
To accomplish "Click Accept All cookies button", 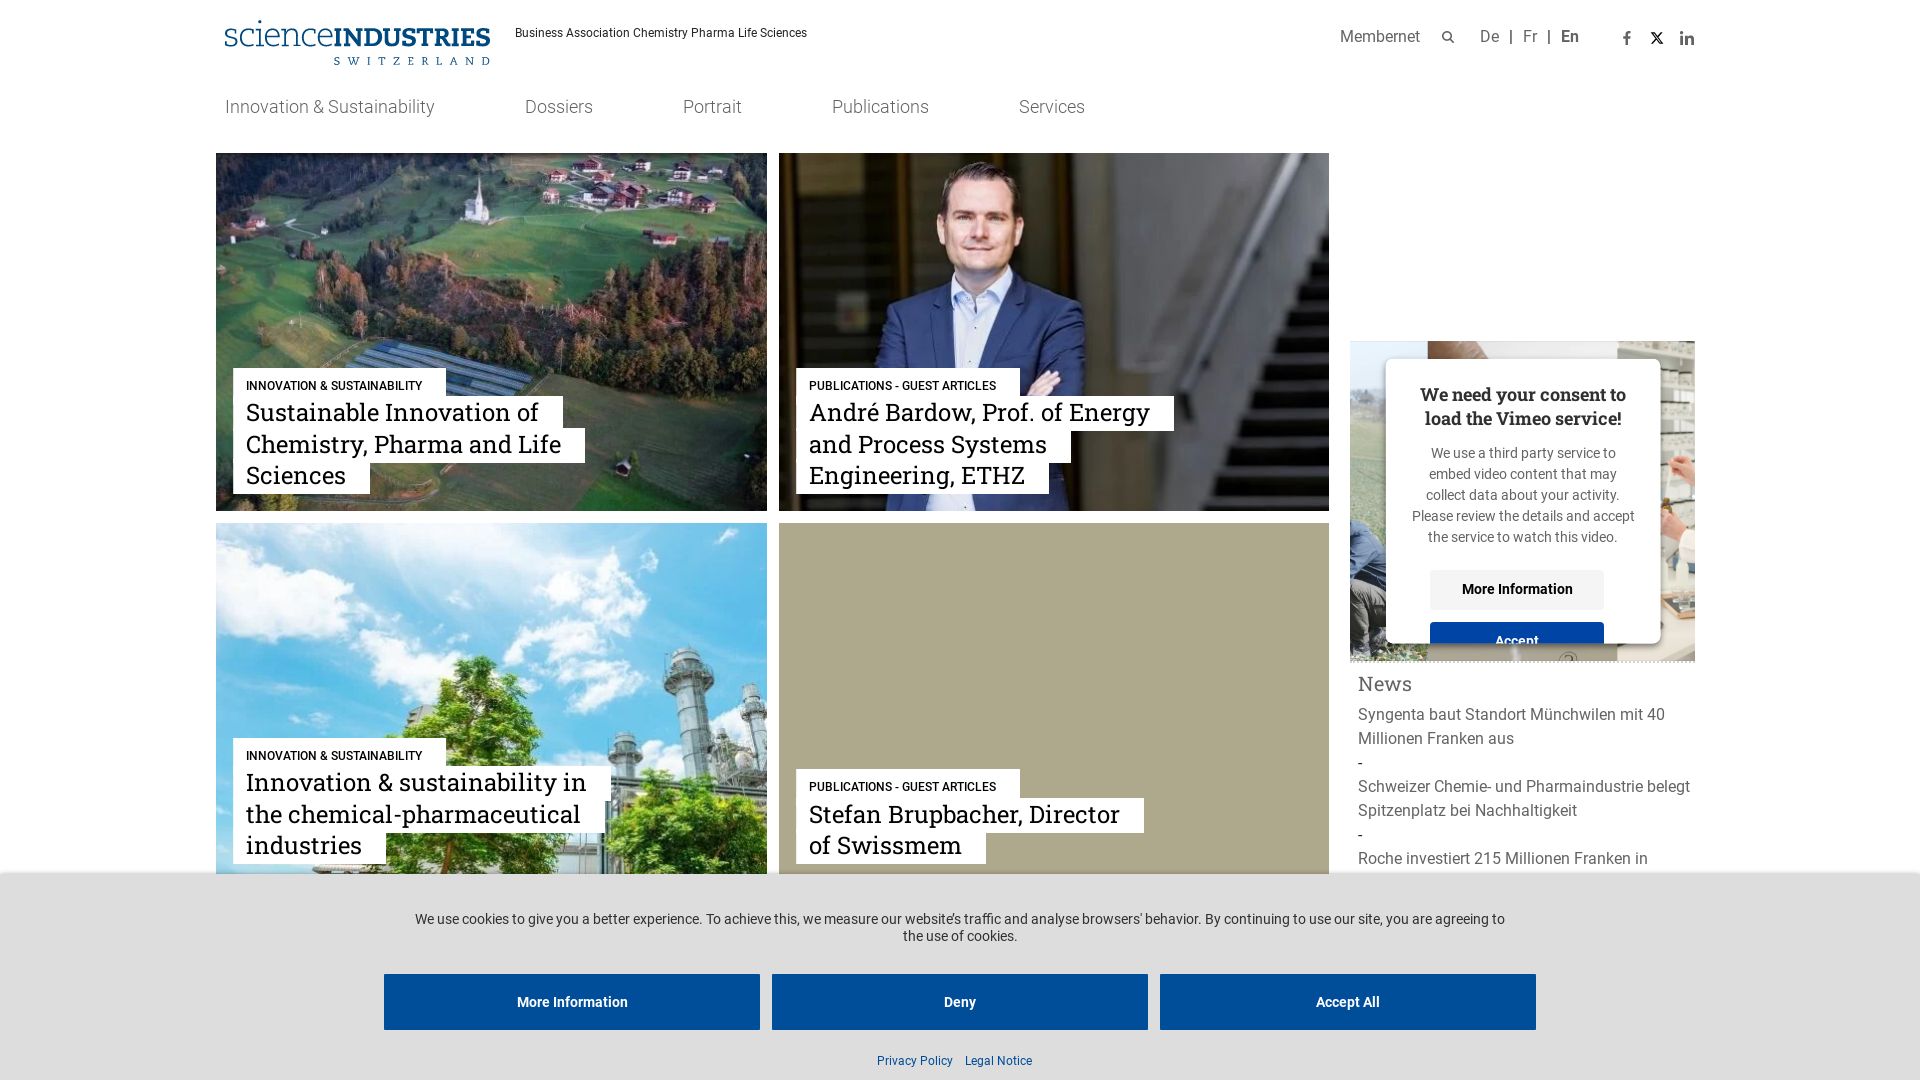I will coord(1348,1002).
